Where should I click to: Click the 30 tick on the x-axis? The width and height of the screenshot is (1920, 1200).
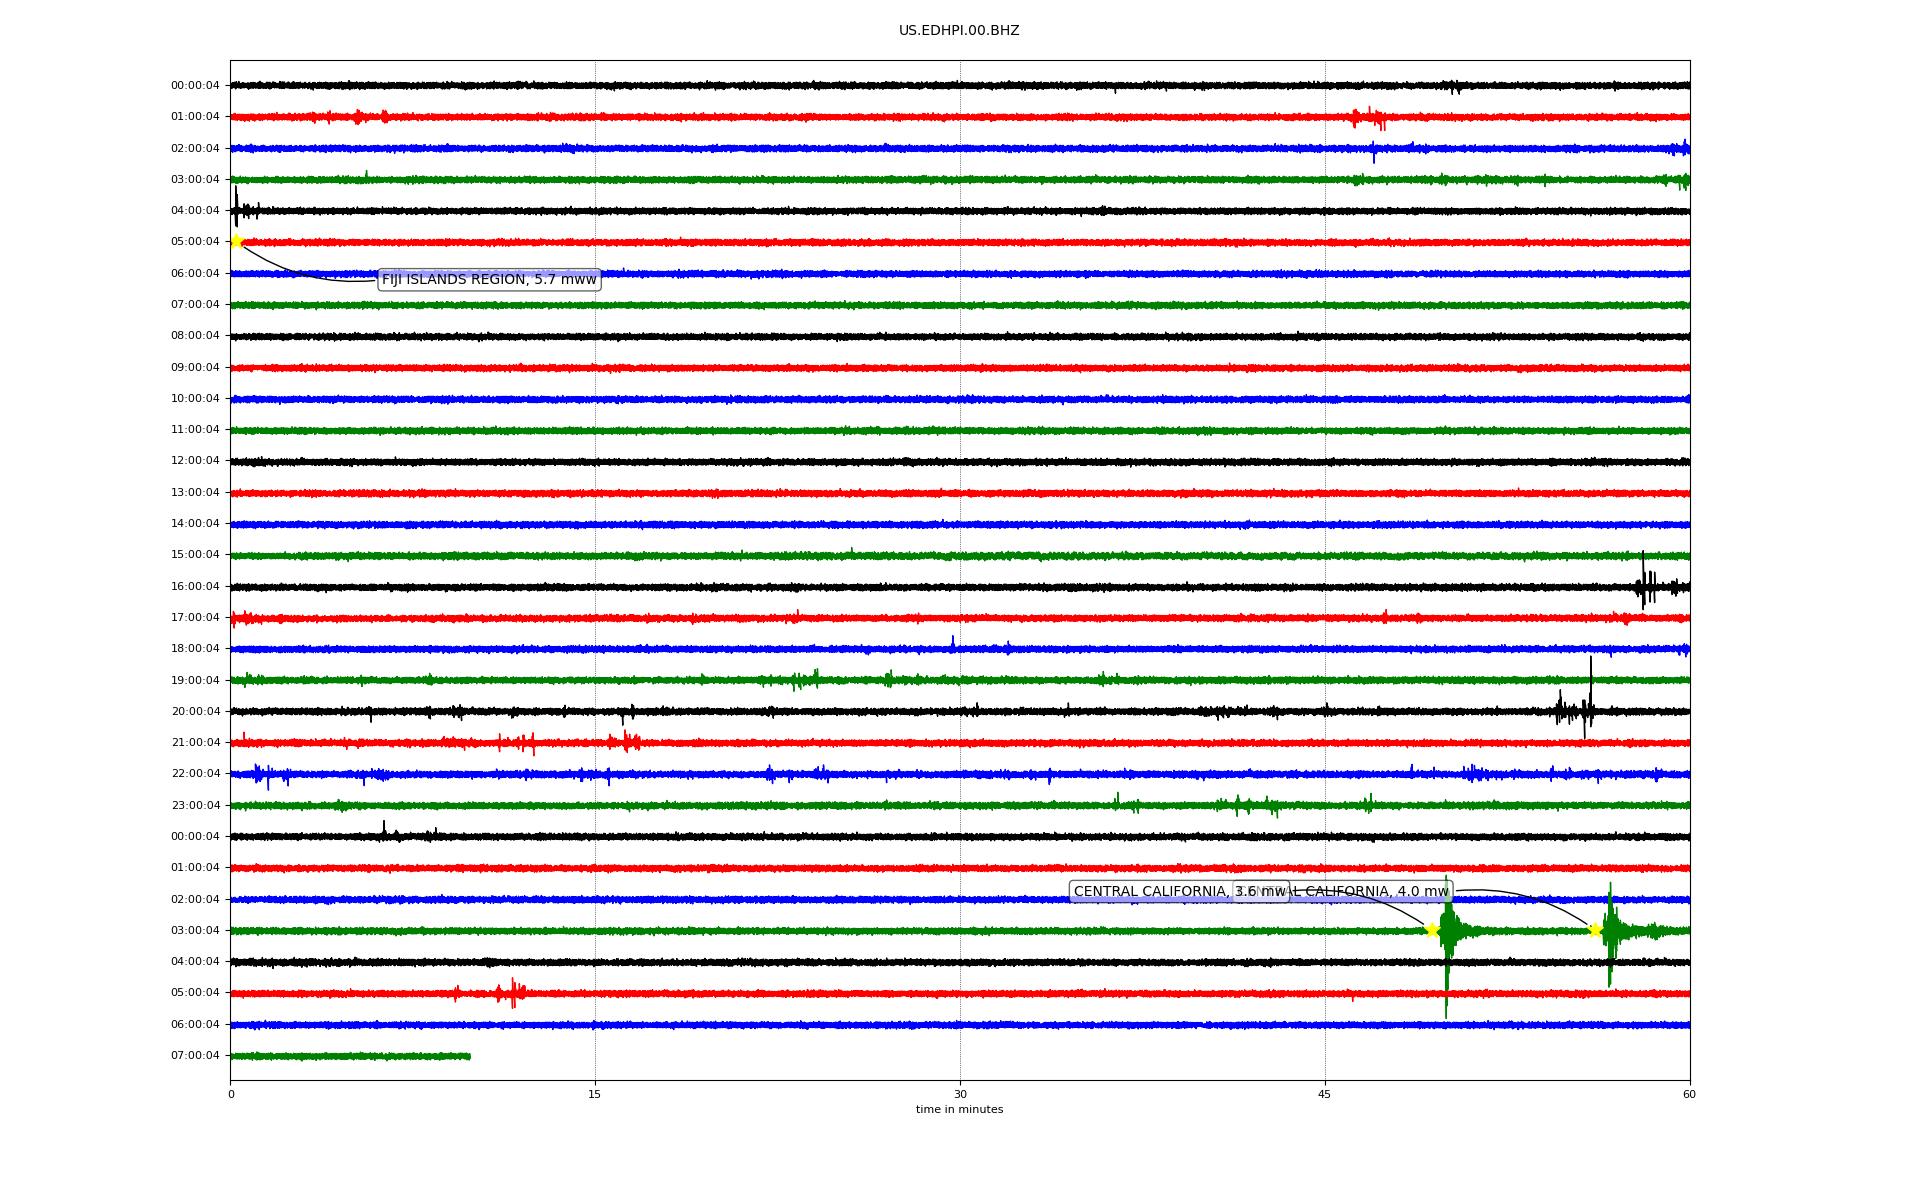pyautogui.click(x=960, y=1094)
